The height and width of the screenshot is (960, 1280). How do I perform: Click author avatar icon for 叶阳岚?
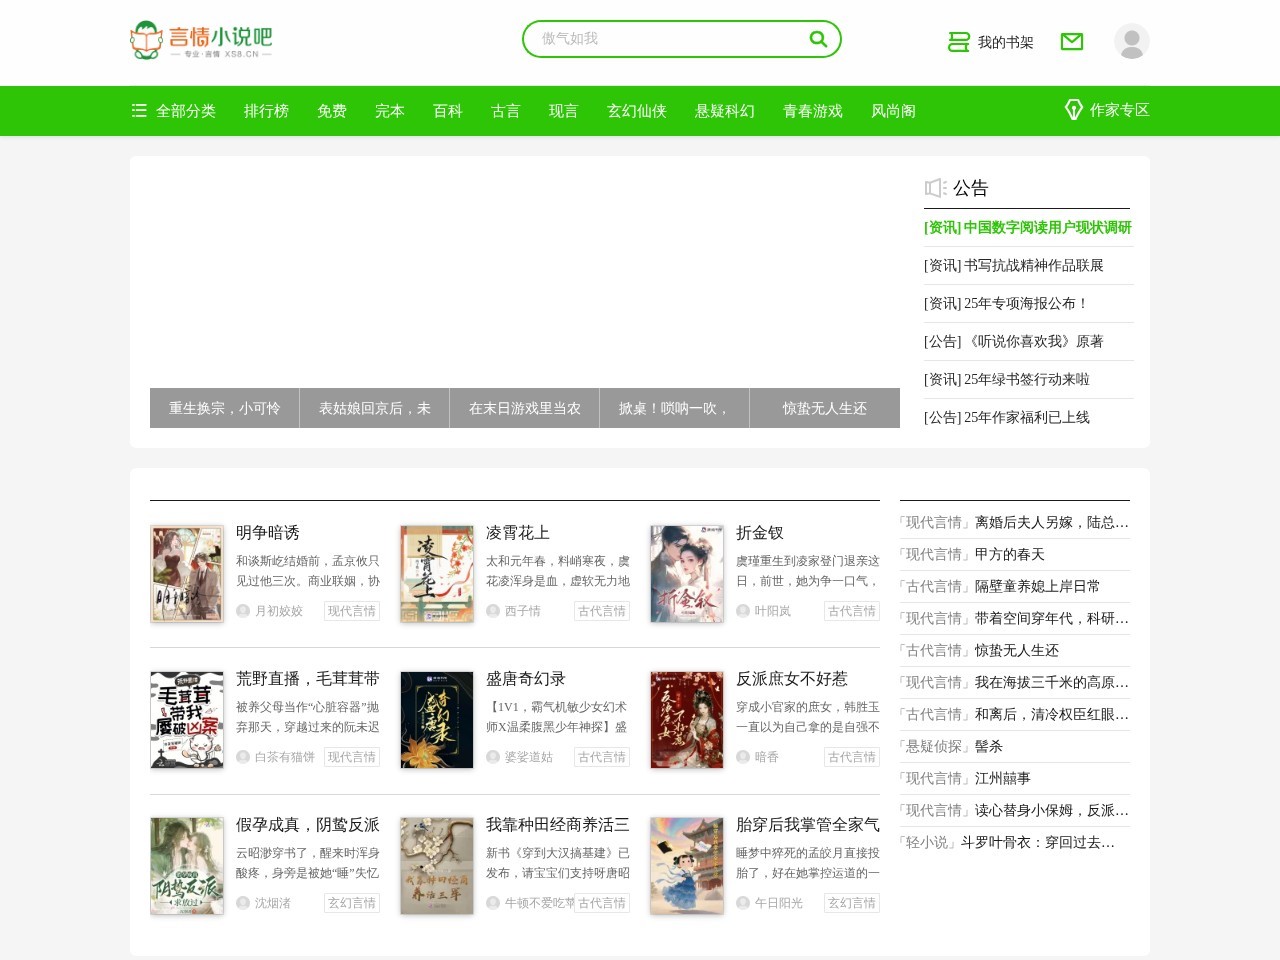click(743, 611)
